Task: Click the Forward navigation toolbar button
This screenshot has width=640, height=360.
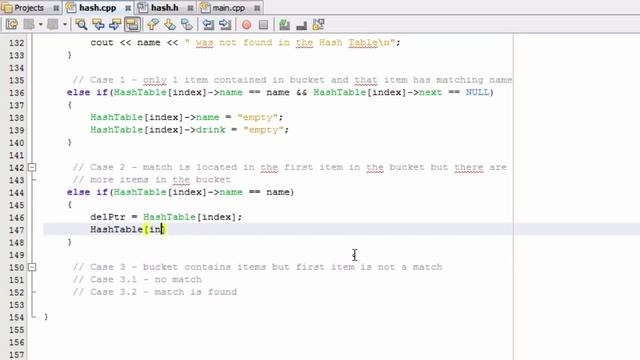Action: tap(53, 24)
